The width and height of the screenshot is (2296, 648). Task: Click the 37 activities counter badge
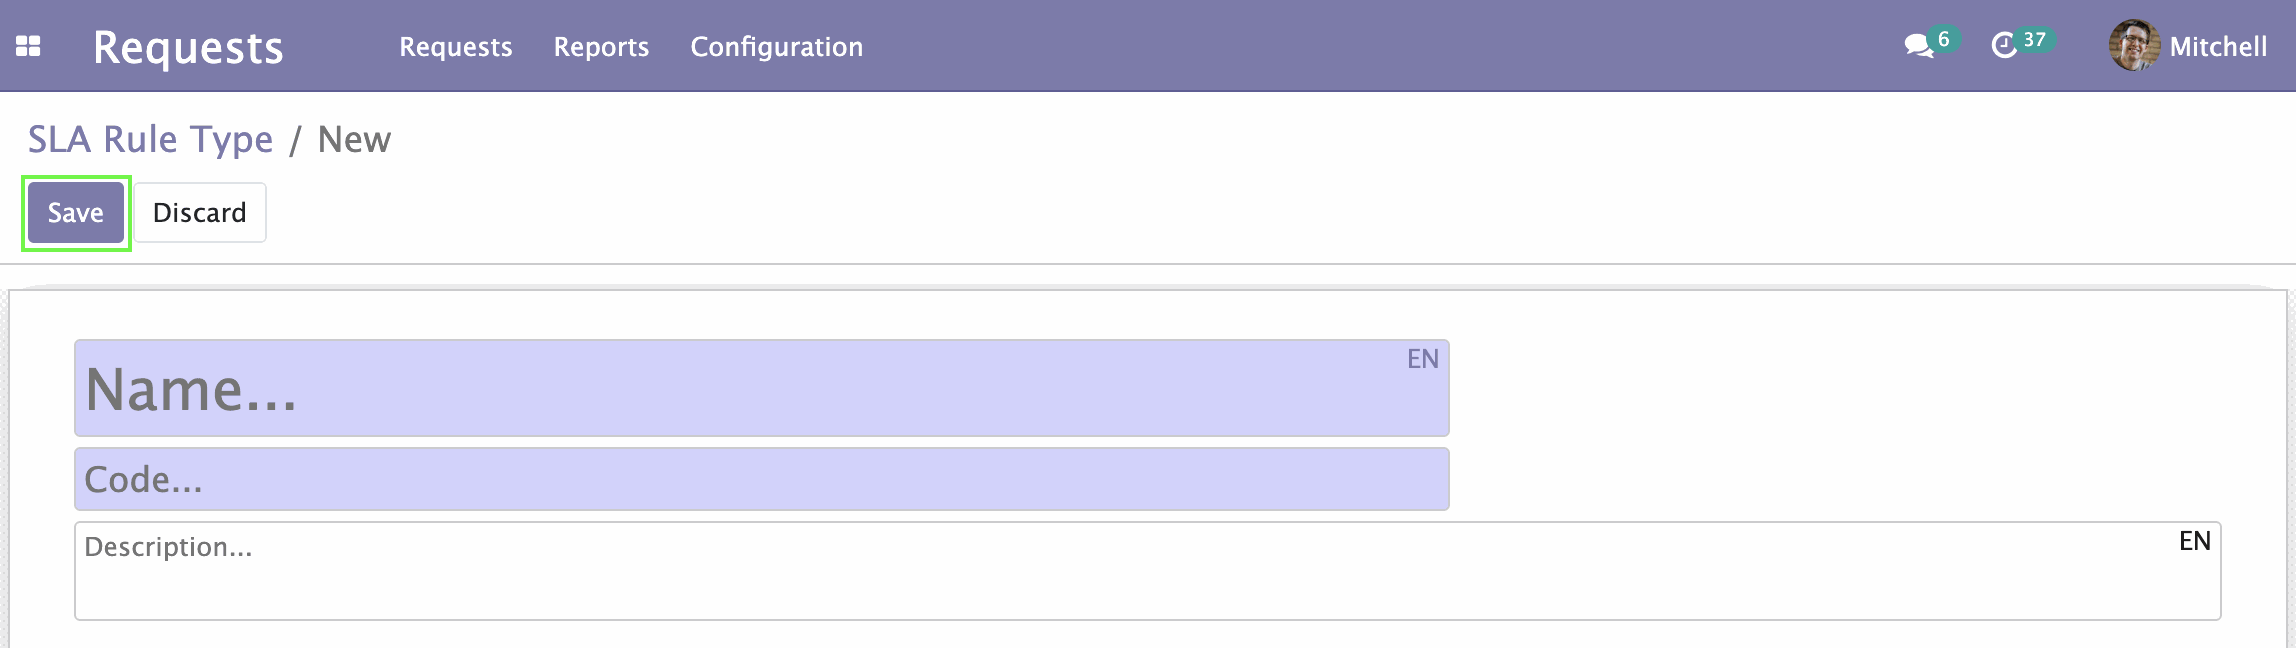(2034, 39)
